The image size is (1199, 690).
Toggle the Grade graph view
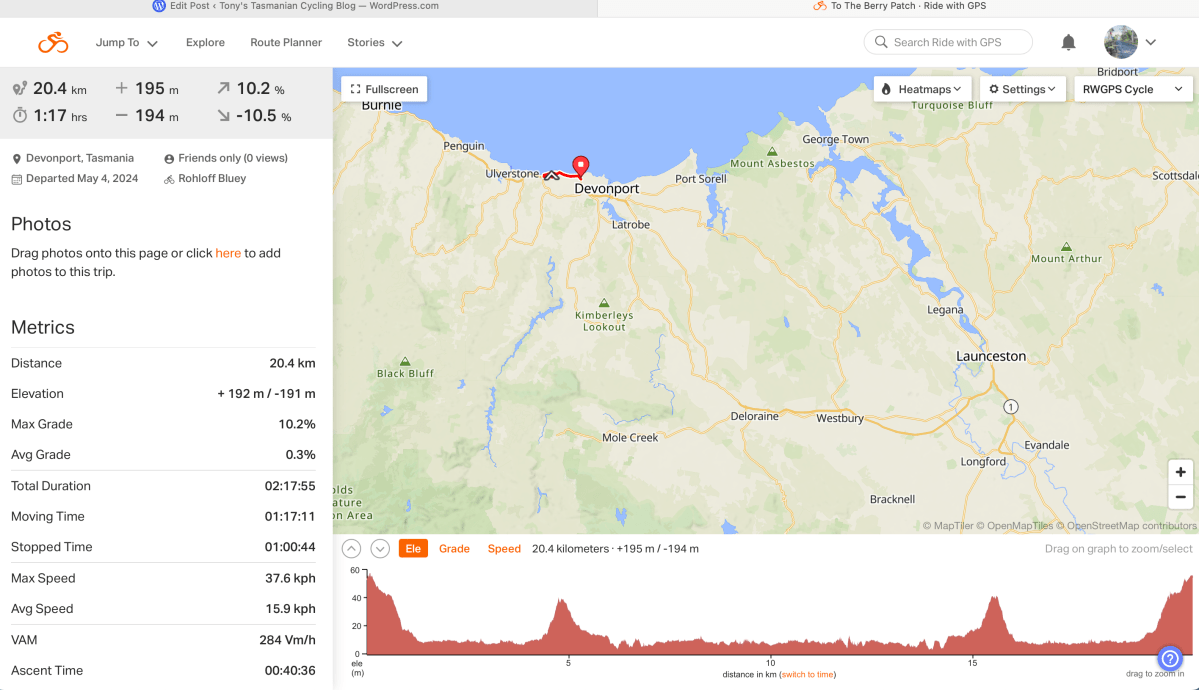pos(454,549)
